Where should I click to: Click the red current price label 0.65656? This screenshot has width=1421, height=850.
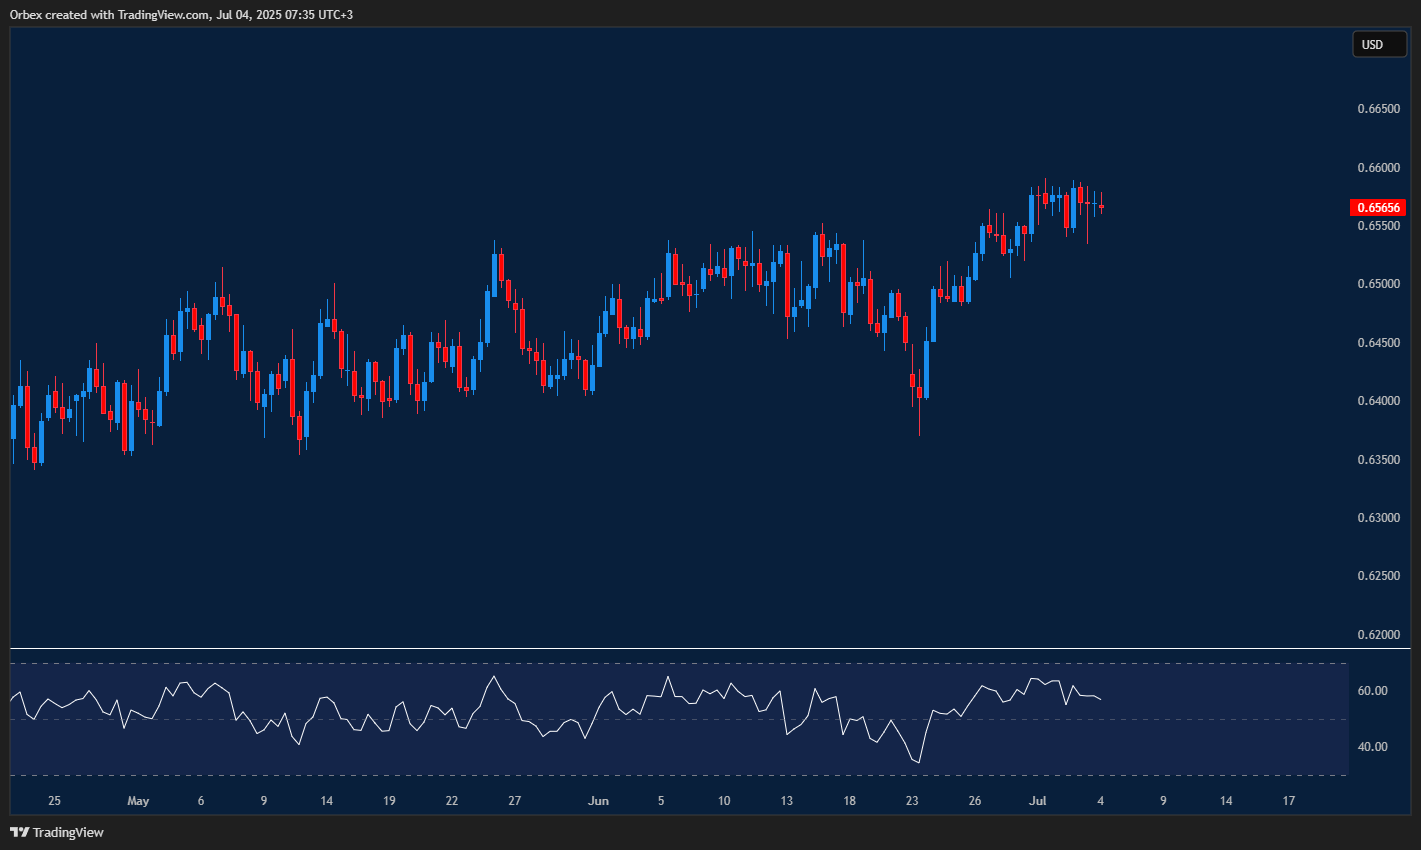point(1379,207)
